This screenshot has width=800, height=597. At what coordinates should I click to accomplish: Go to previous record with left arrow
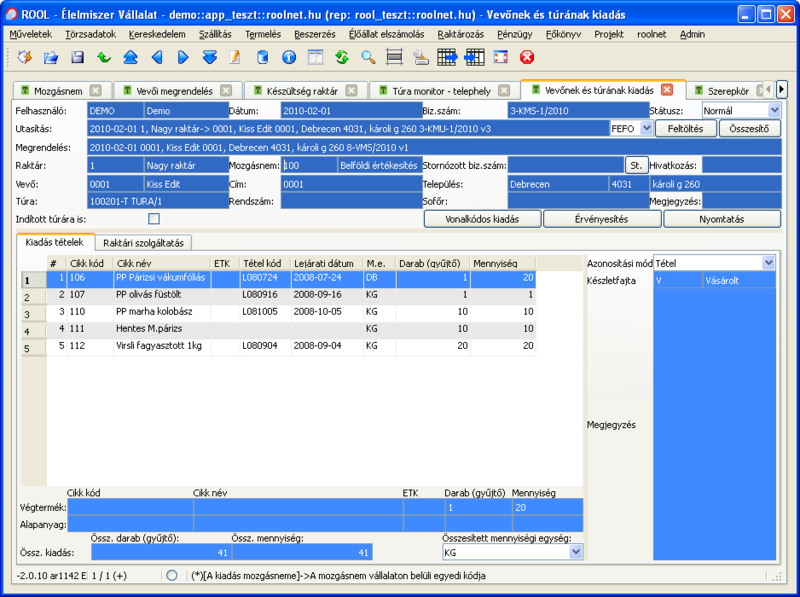(156, 57)
